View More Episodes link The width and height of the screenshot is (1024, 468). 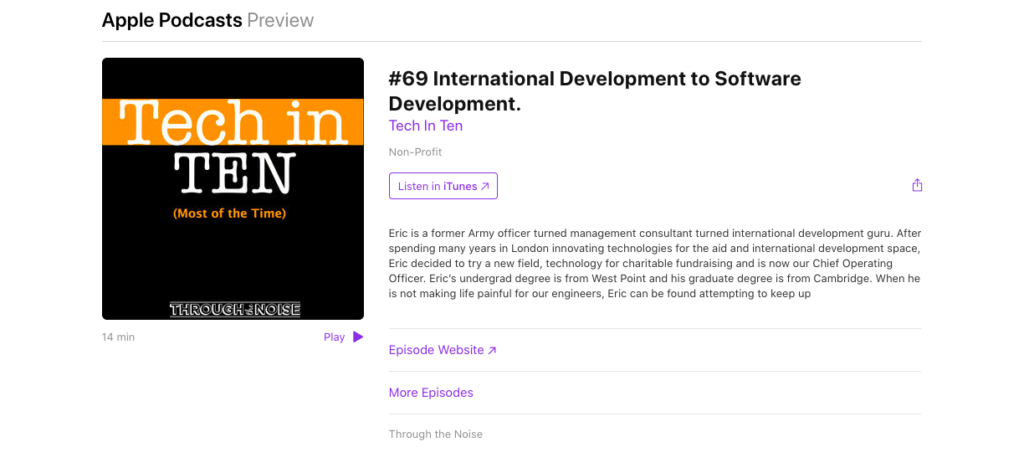click(x=431, y=393)
